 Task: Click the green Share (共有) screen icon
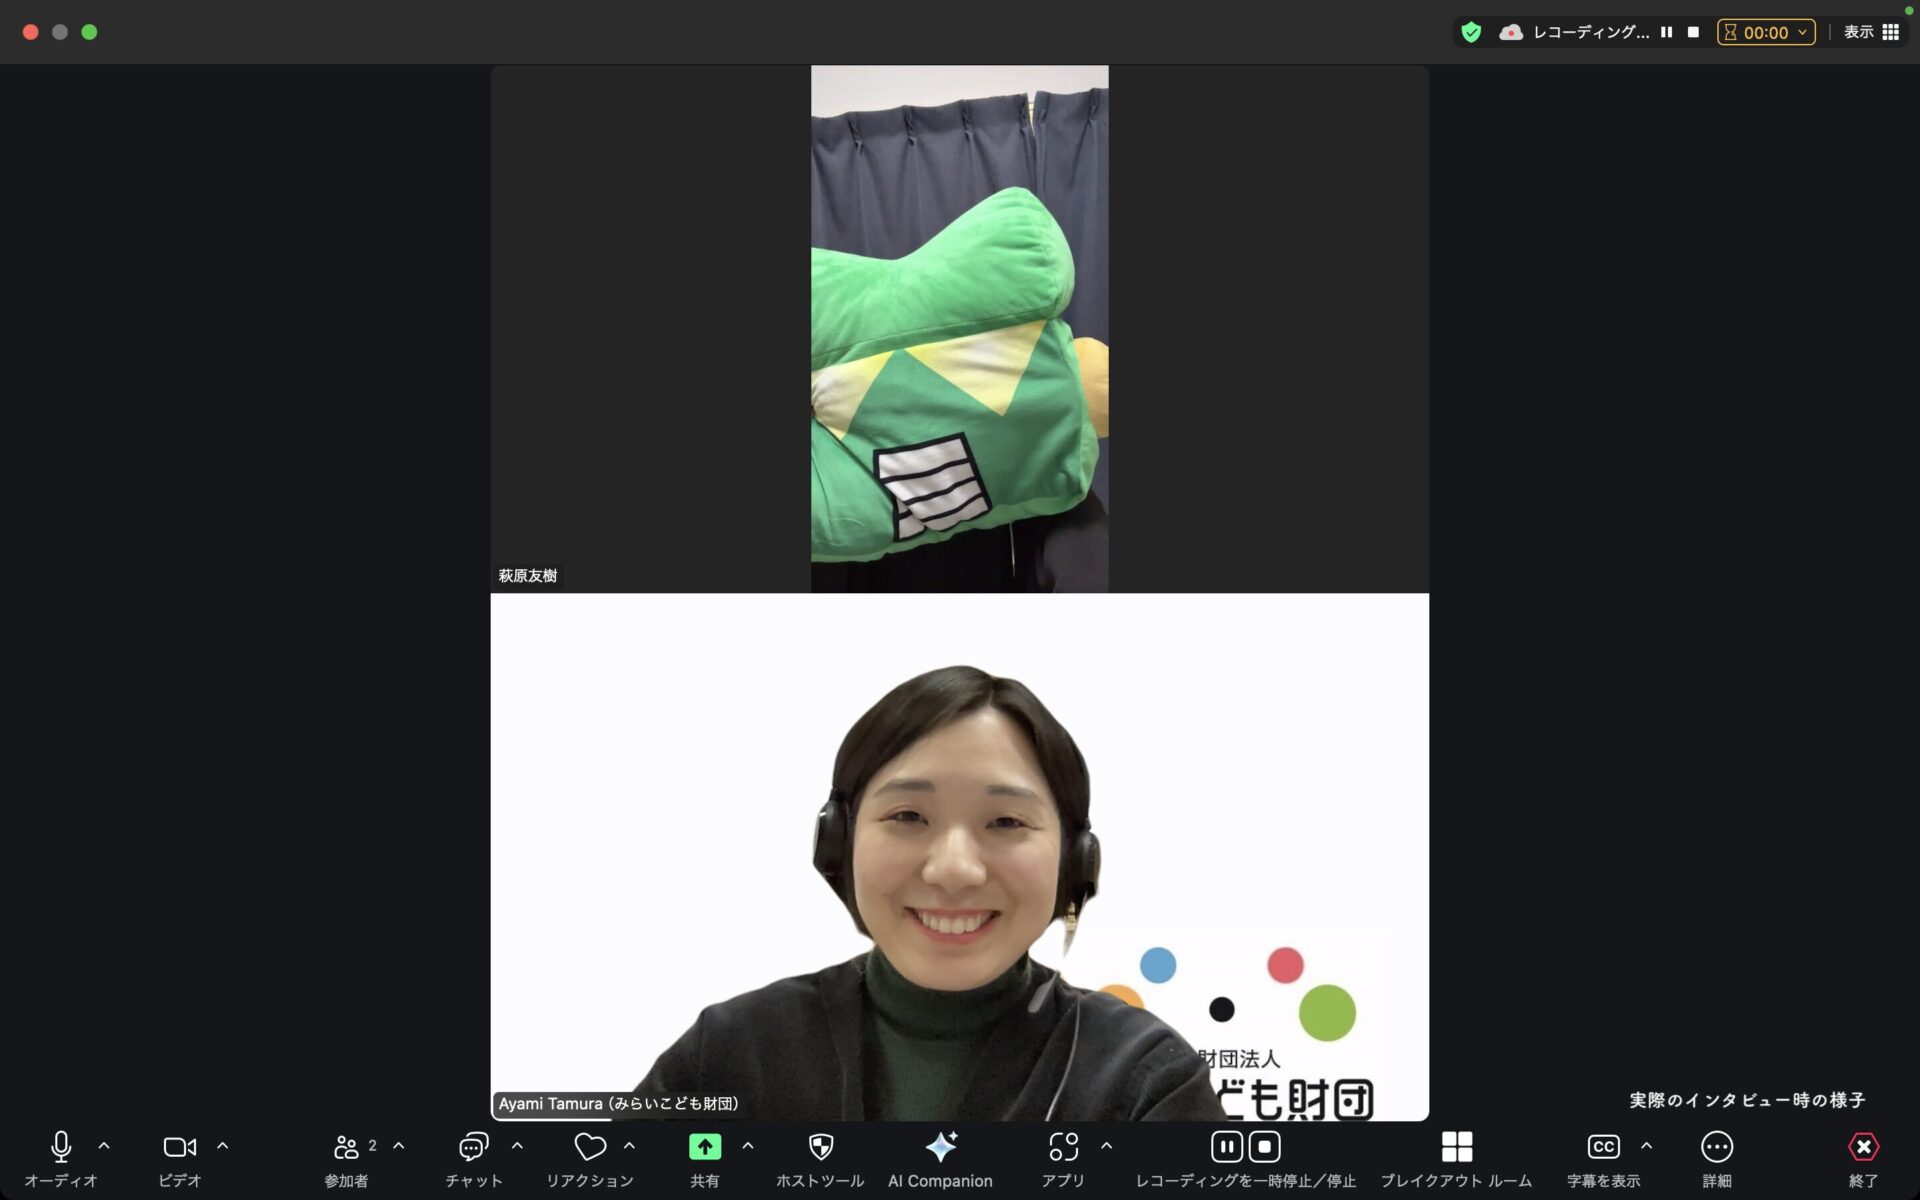pyautogui.click(x=704, y=1147)
